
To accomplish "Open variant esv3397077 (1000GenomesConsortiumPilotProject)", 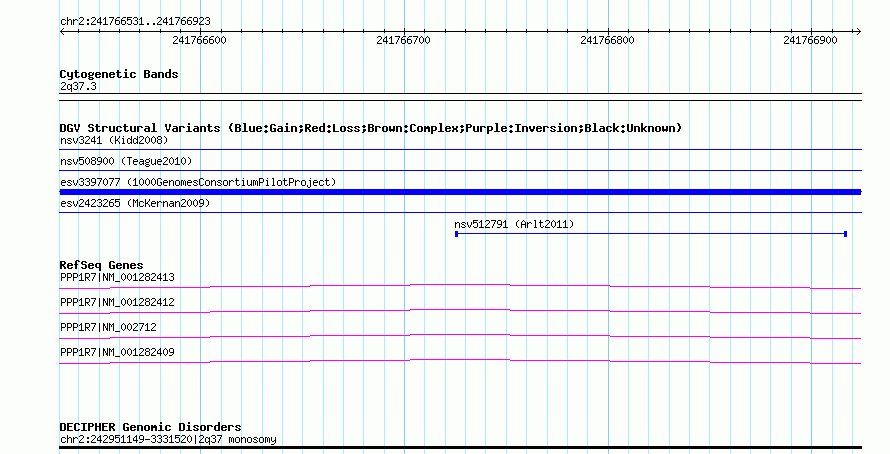I will coord(198,182).
